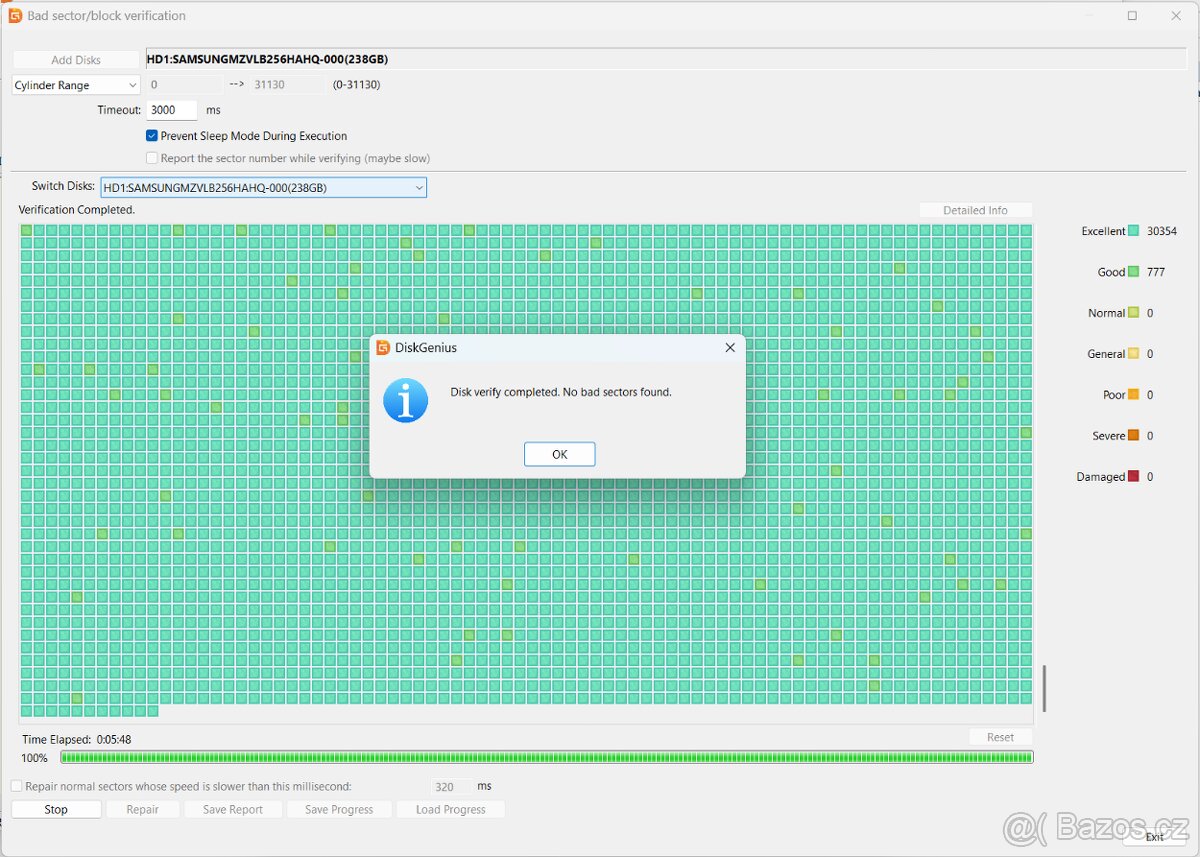The image size is (1200, 857).
Task: Close the DiskGenius message dialog
Action: coord(730,348)
